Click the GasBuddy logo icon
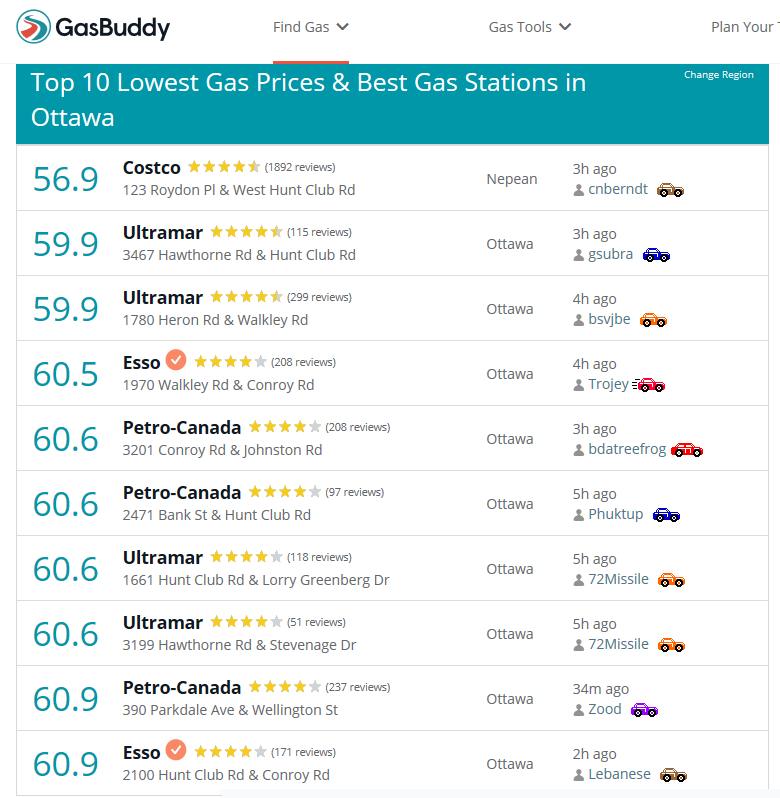Screen dimensions: 780x798 [x=33, y=26]
